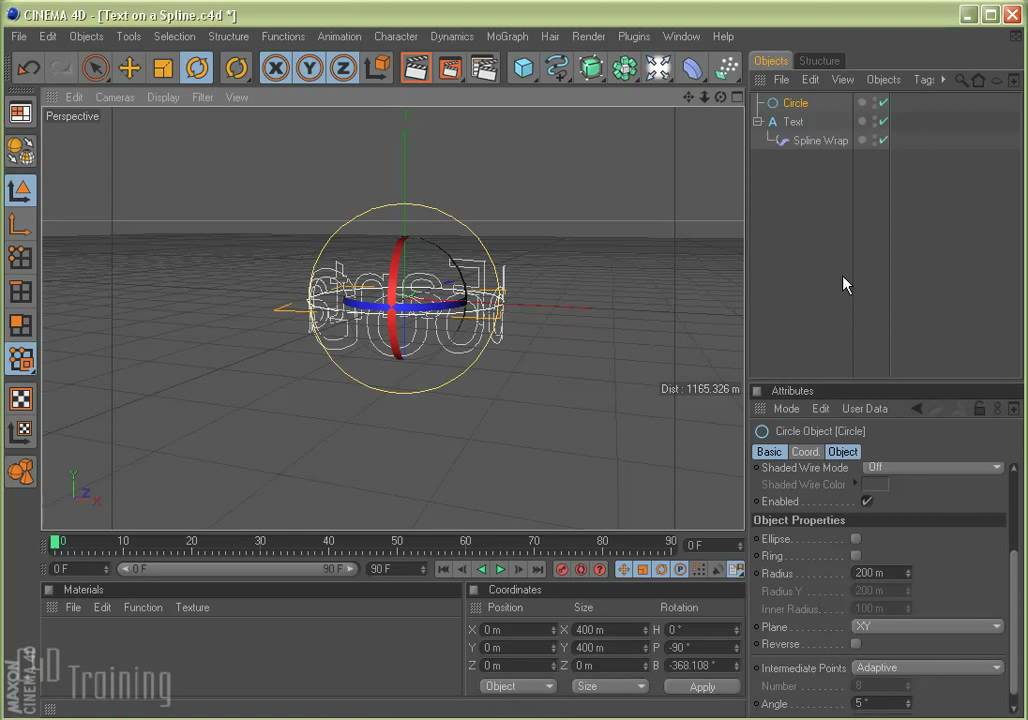Image resolution: width=1028 pixels, height=720 pixels.
Task: Open the NURBS objects icon
Action: (x=591, y=68)
